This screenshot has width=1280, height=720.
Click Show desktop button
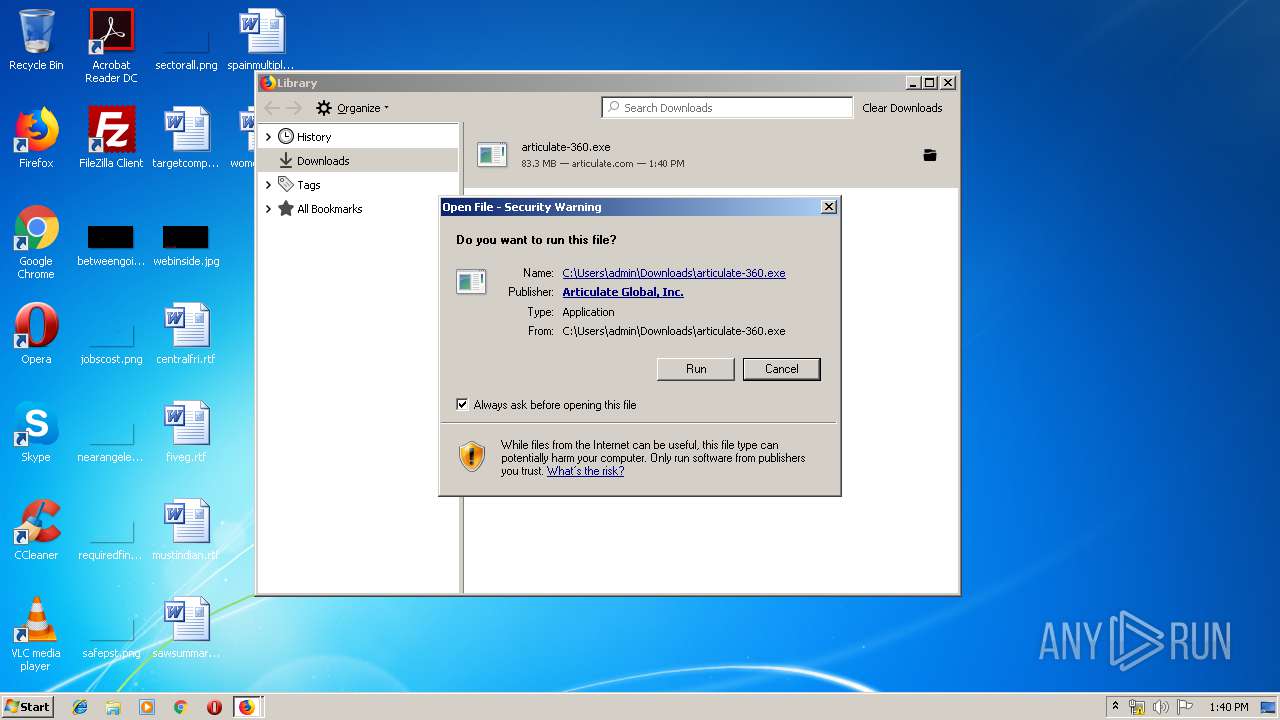coord(1268,707)
